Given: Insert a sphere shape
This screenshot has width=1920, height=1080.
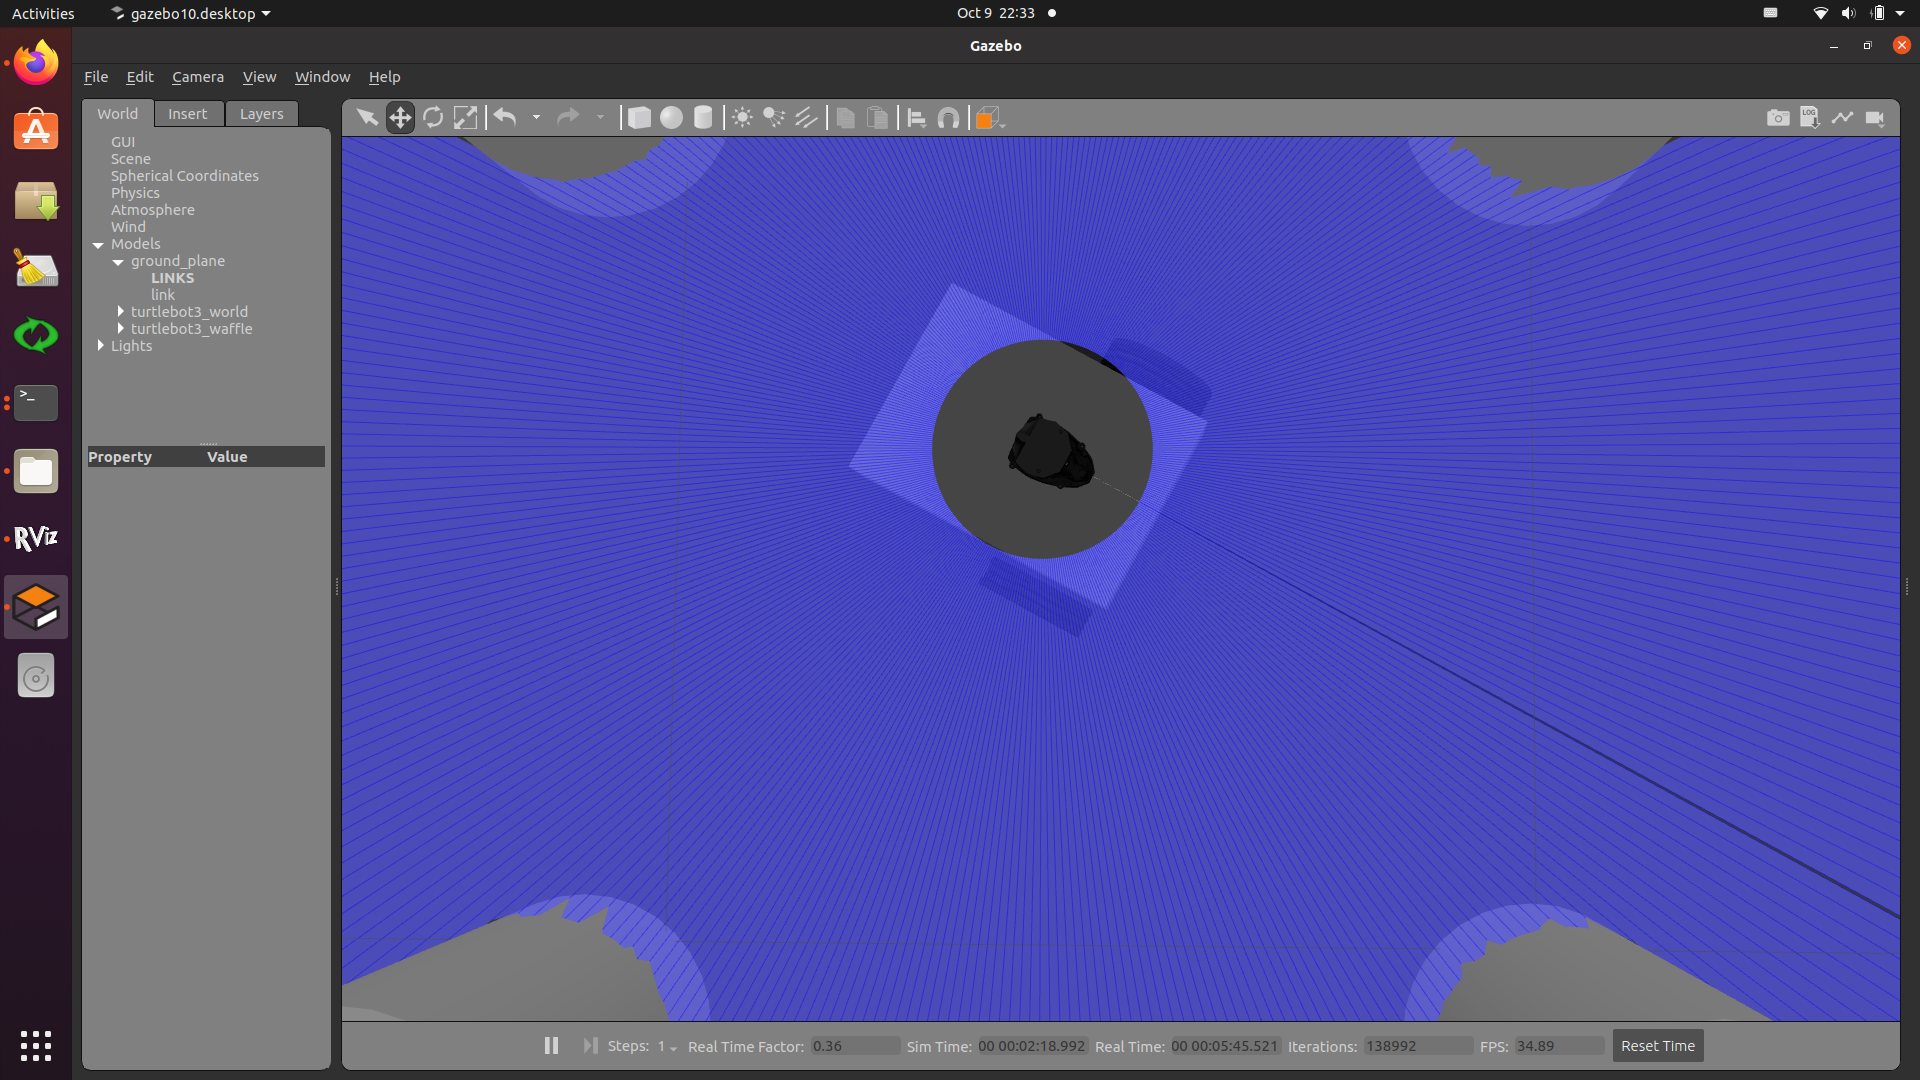Looking at the screenshot, I should [671, 118].
